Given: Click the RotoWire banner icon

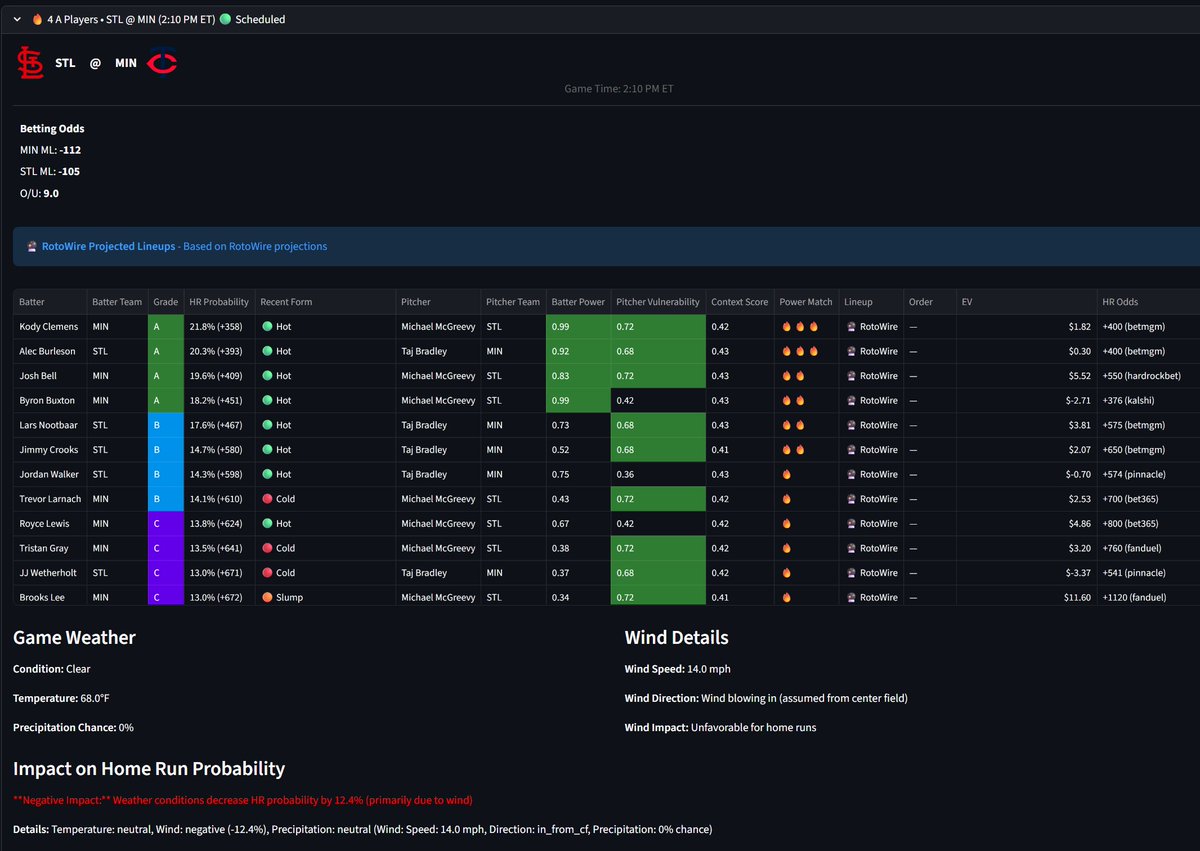Looking at the screenshot, I should click(x=32, y=246).
